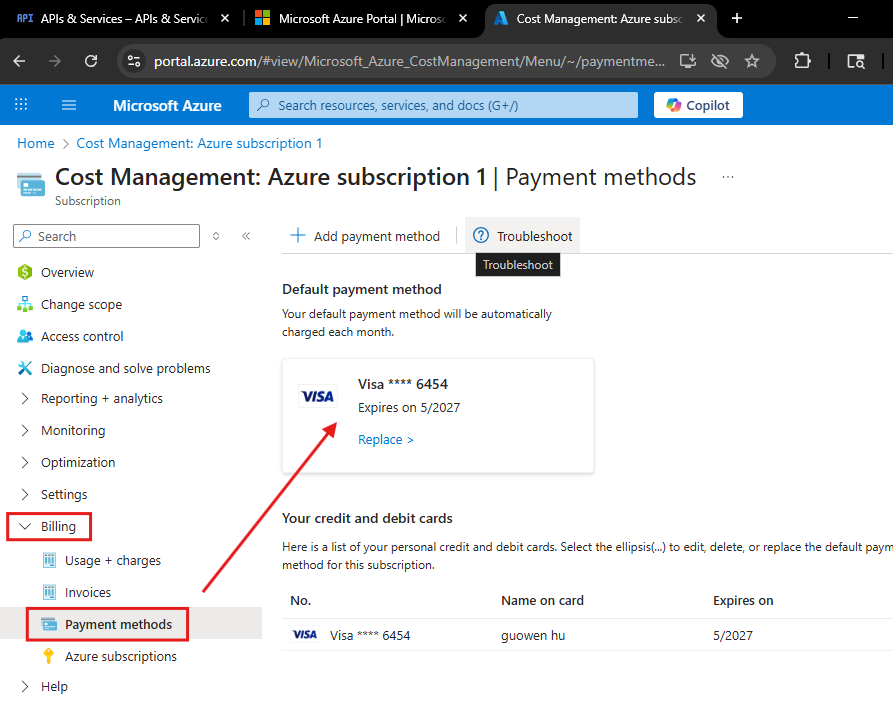The width and height of the screenshot is (893, 724).
Task: Open Diagnose and solve problems
Action: coord(125,369)
